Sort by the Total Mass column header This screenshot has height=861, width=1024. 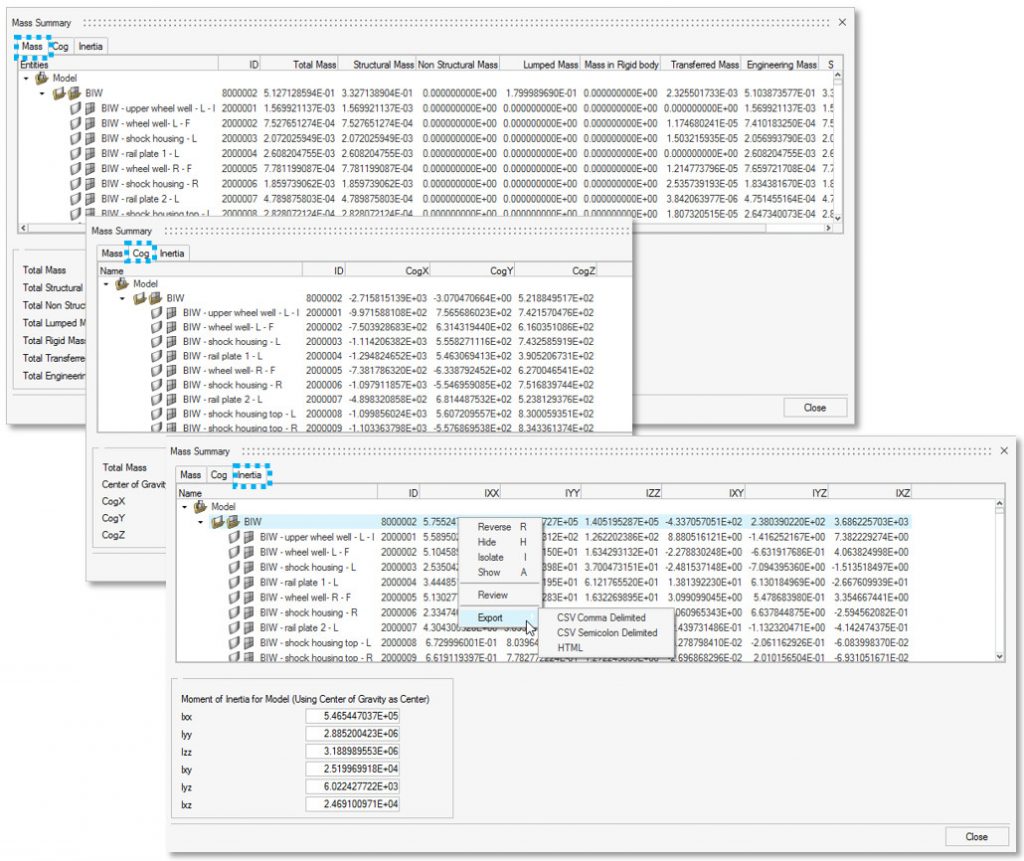tap(312, 64)
